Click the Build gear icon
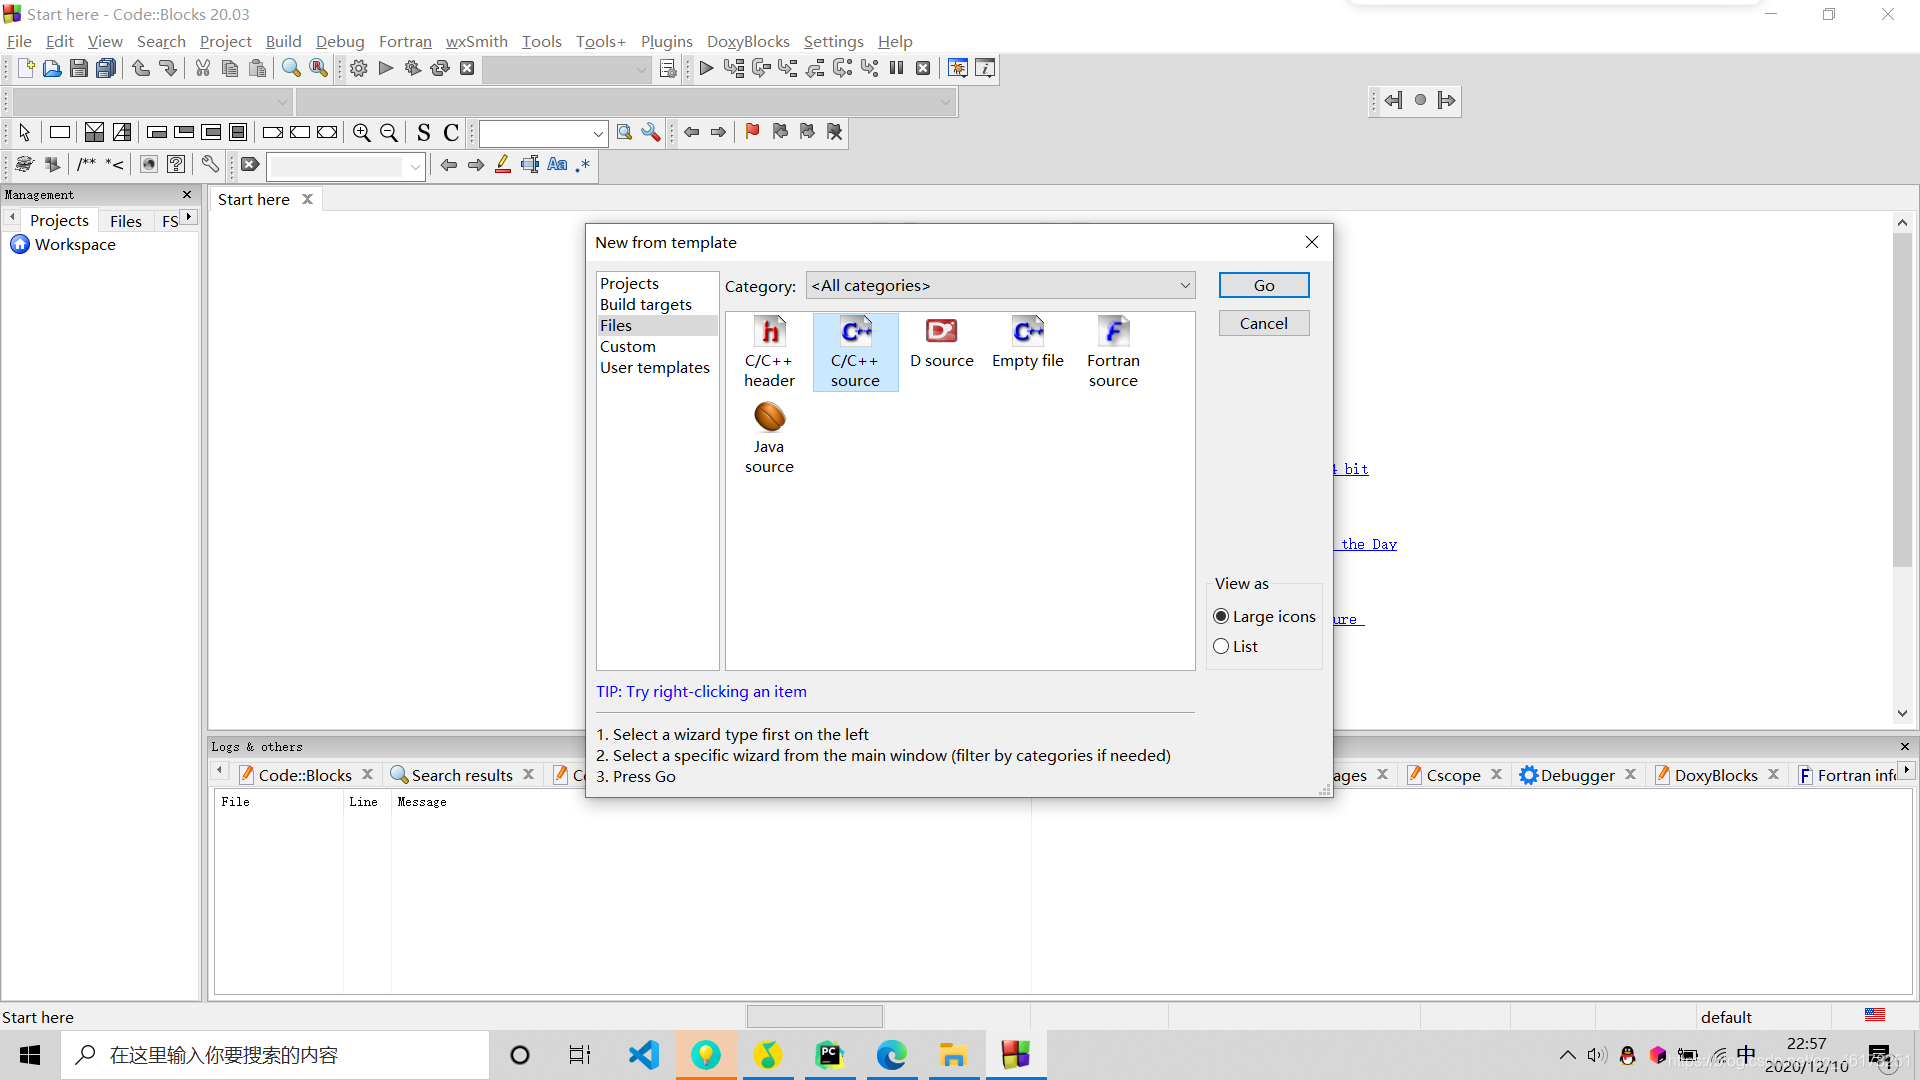The width and height of the screenshot is (1920, 1080). tap(359, 68)
